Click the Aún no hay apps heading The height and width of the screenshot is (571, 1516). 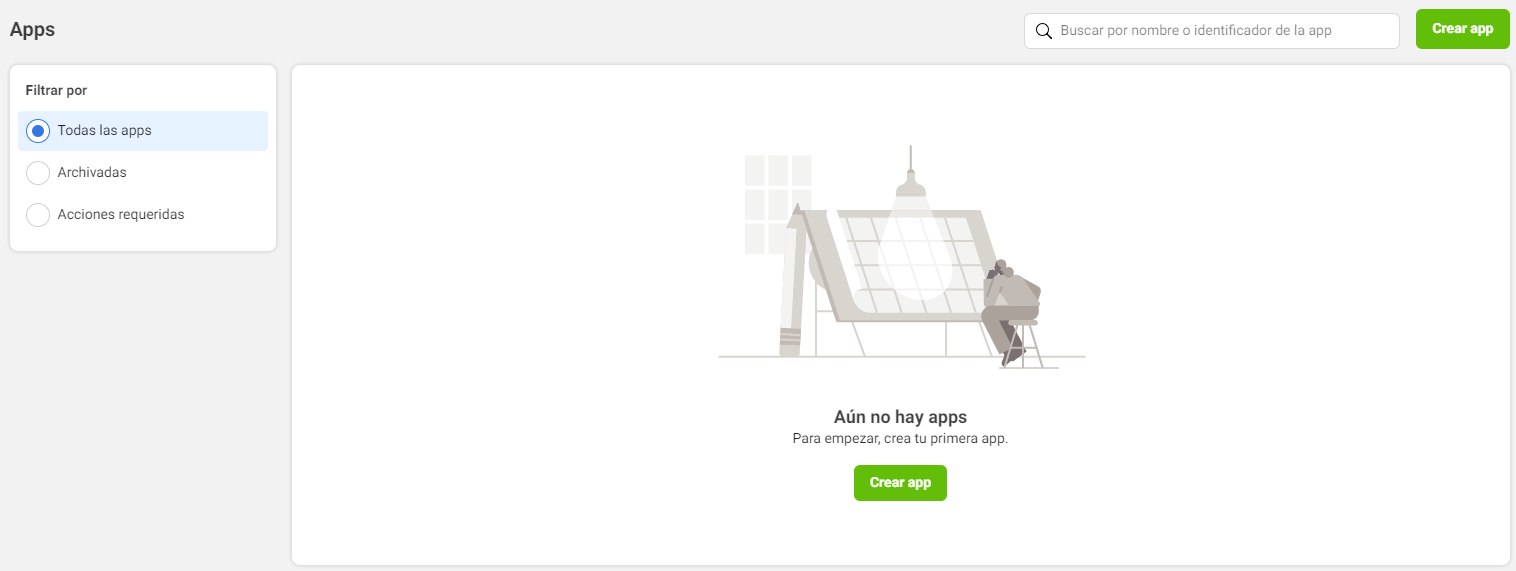[x=900, y=418]
